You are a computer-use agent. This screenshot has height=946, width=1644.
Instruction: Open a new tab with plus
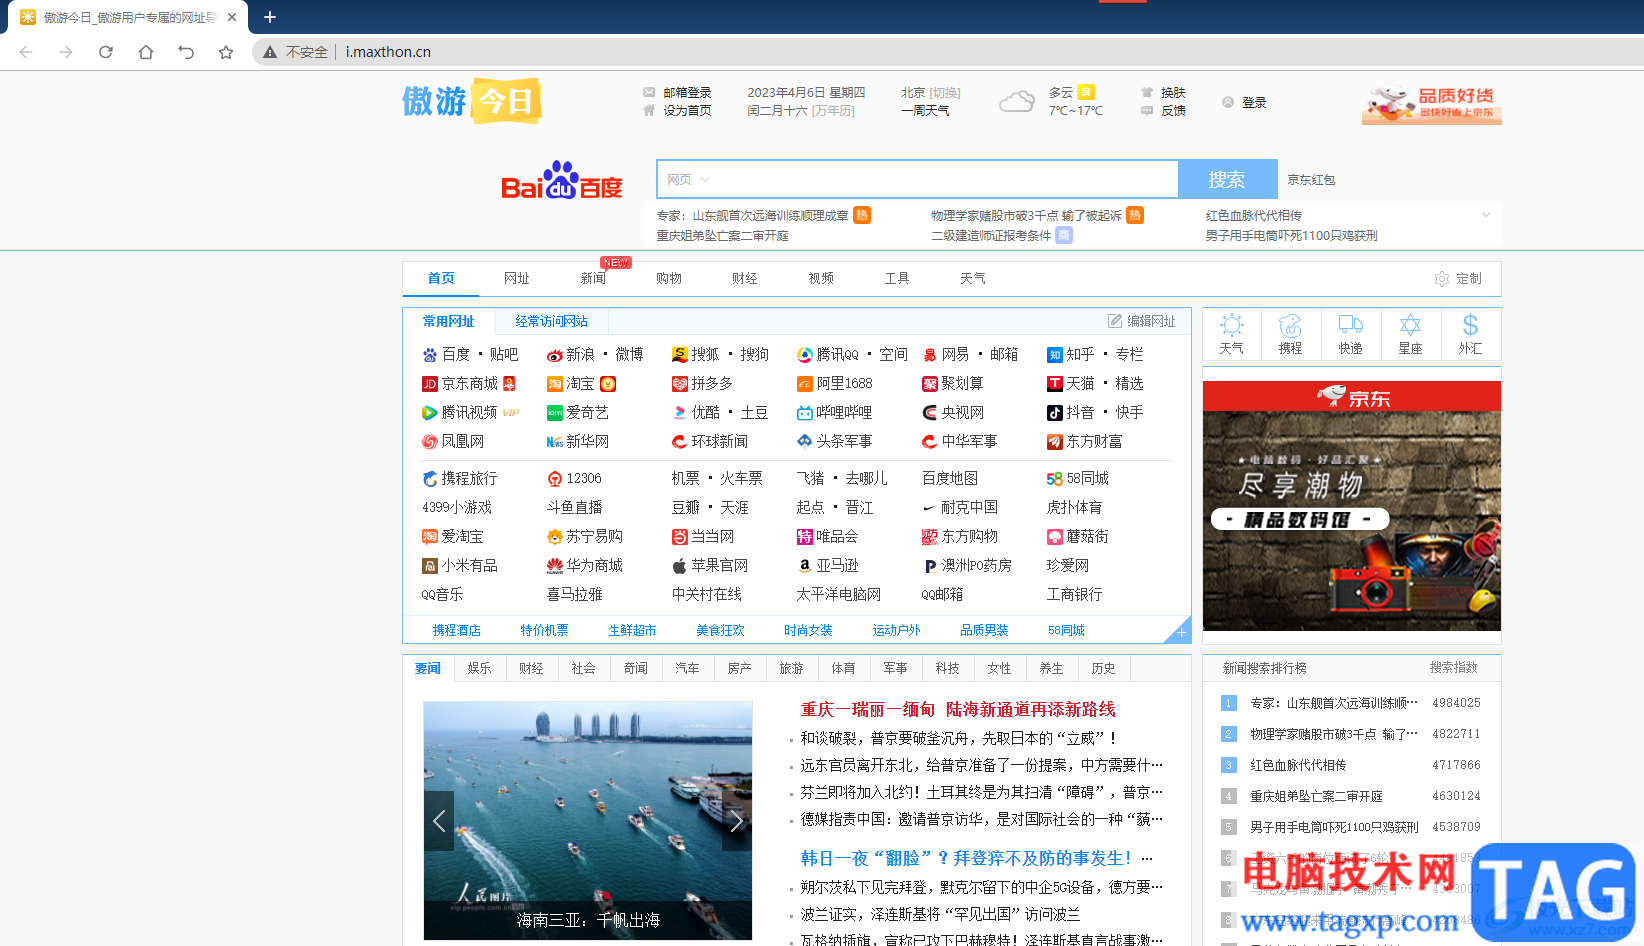(270, 17)
